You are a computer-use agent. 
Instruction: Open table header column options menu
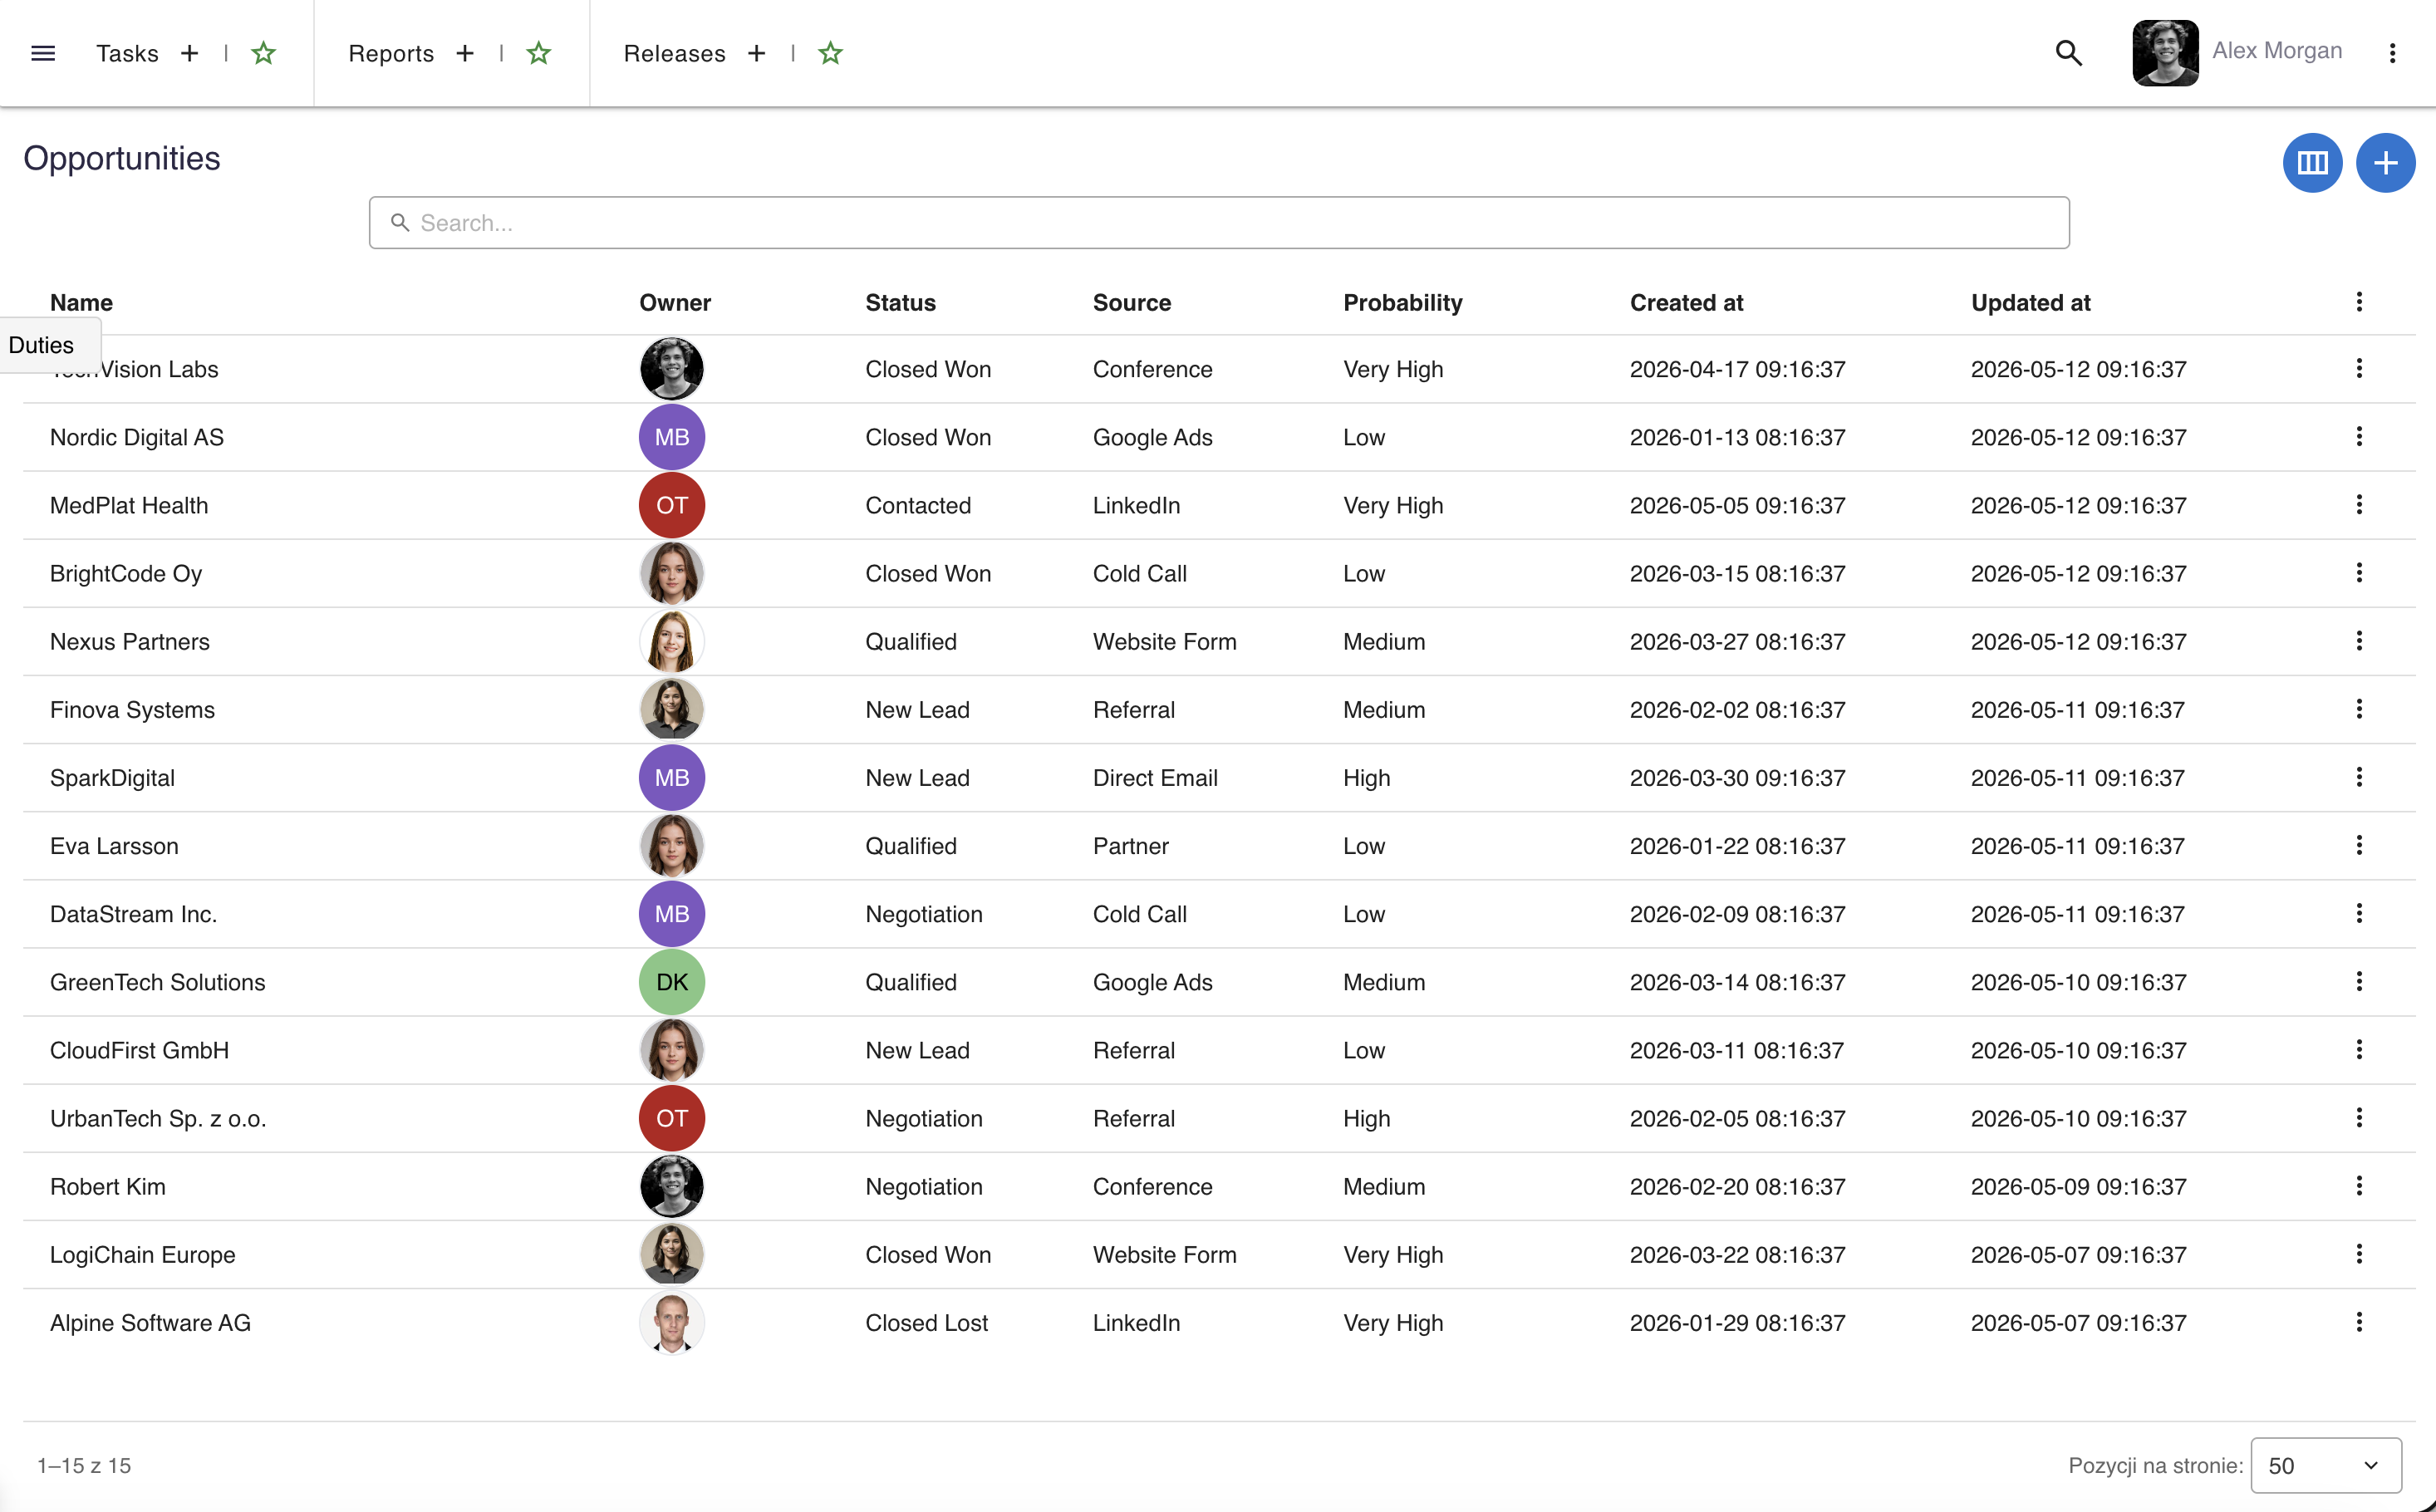[x=2359, y=302]
